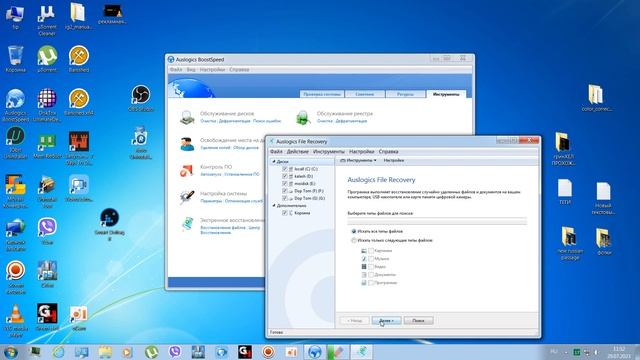Screen dimensions: 640x360
Task: Uncheck the kalash (D:) disk checkbox
Action: (x=284, y=176)
